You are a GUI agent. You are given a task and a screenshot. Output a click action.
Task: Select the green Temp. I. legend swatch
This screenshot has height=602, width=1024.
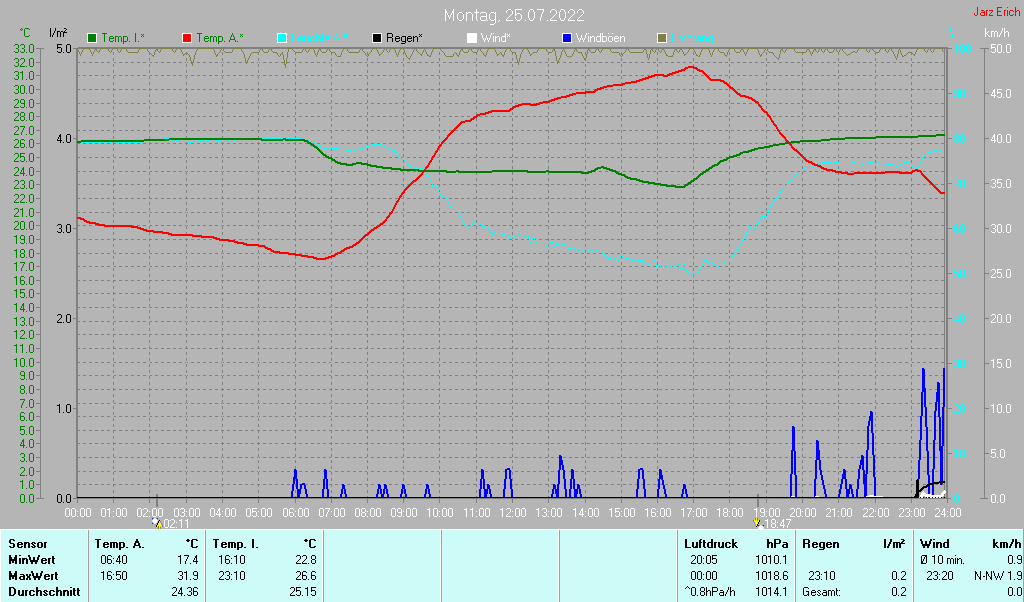(92, 39)
